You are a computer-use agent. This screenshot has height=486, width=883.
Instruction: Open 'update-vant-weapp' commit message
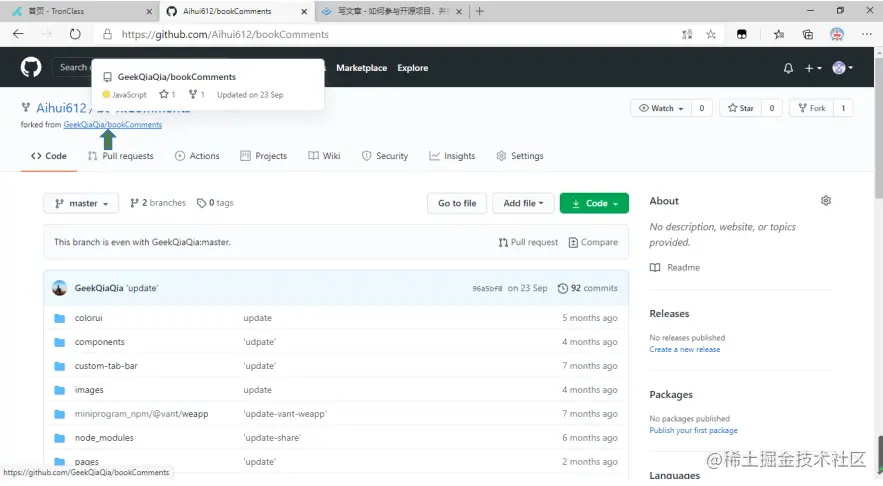(285, 414)
